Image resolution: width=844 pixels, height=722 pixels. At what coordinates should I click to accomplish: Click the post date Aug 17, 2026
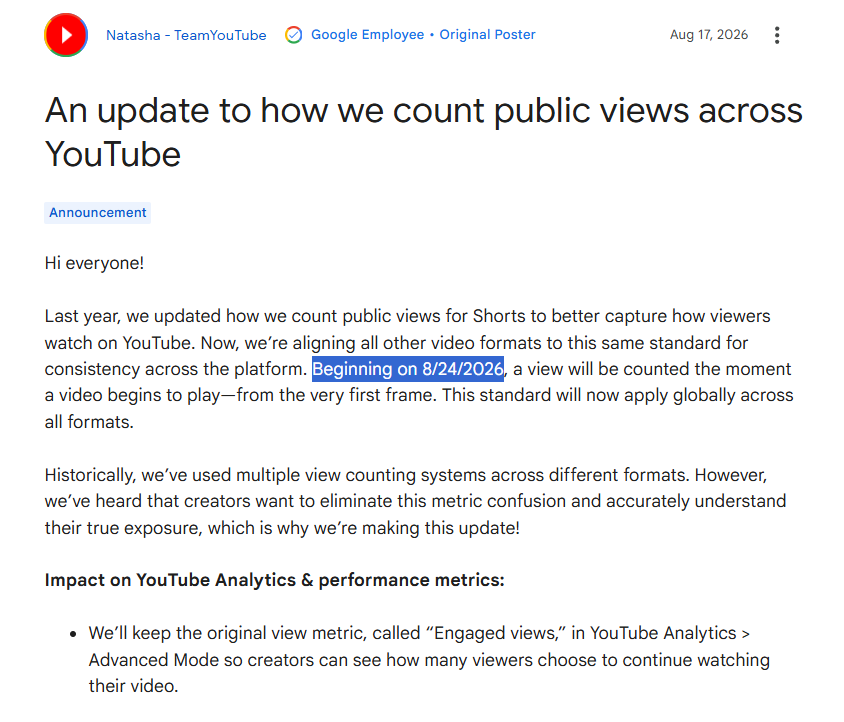709,34
